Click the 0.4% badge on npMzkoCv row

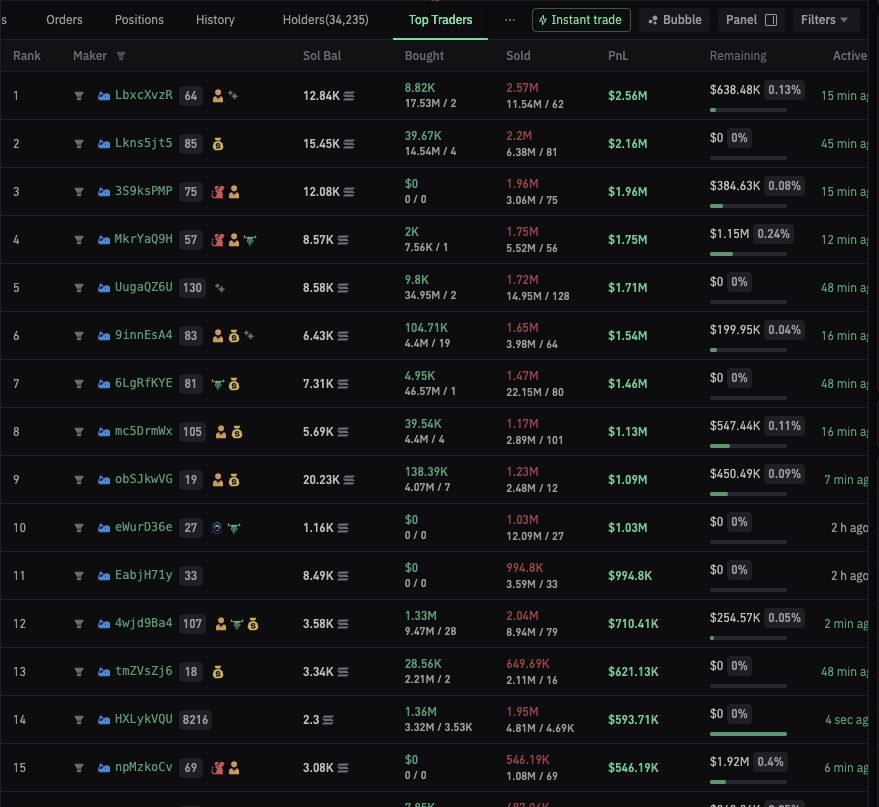click(x=770, y=762)
